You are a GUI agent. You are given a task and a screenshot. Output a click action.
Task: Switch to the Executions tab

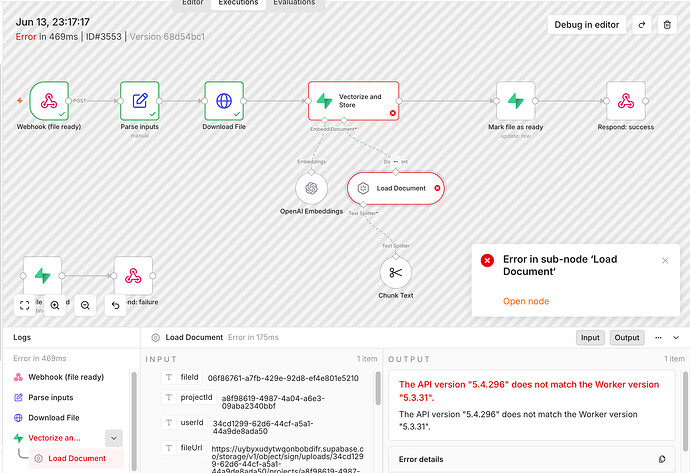pyautogui.click(x=238, y=3)
